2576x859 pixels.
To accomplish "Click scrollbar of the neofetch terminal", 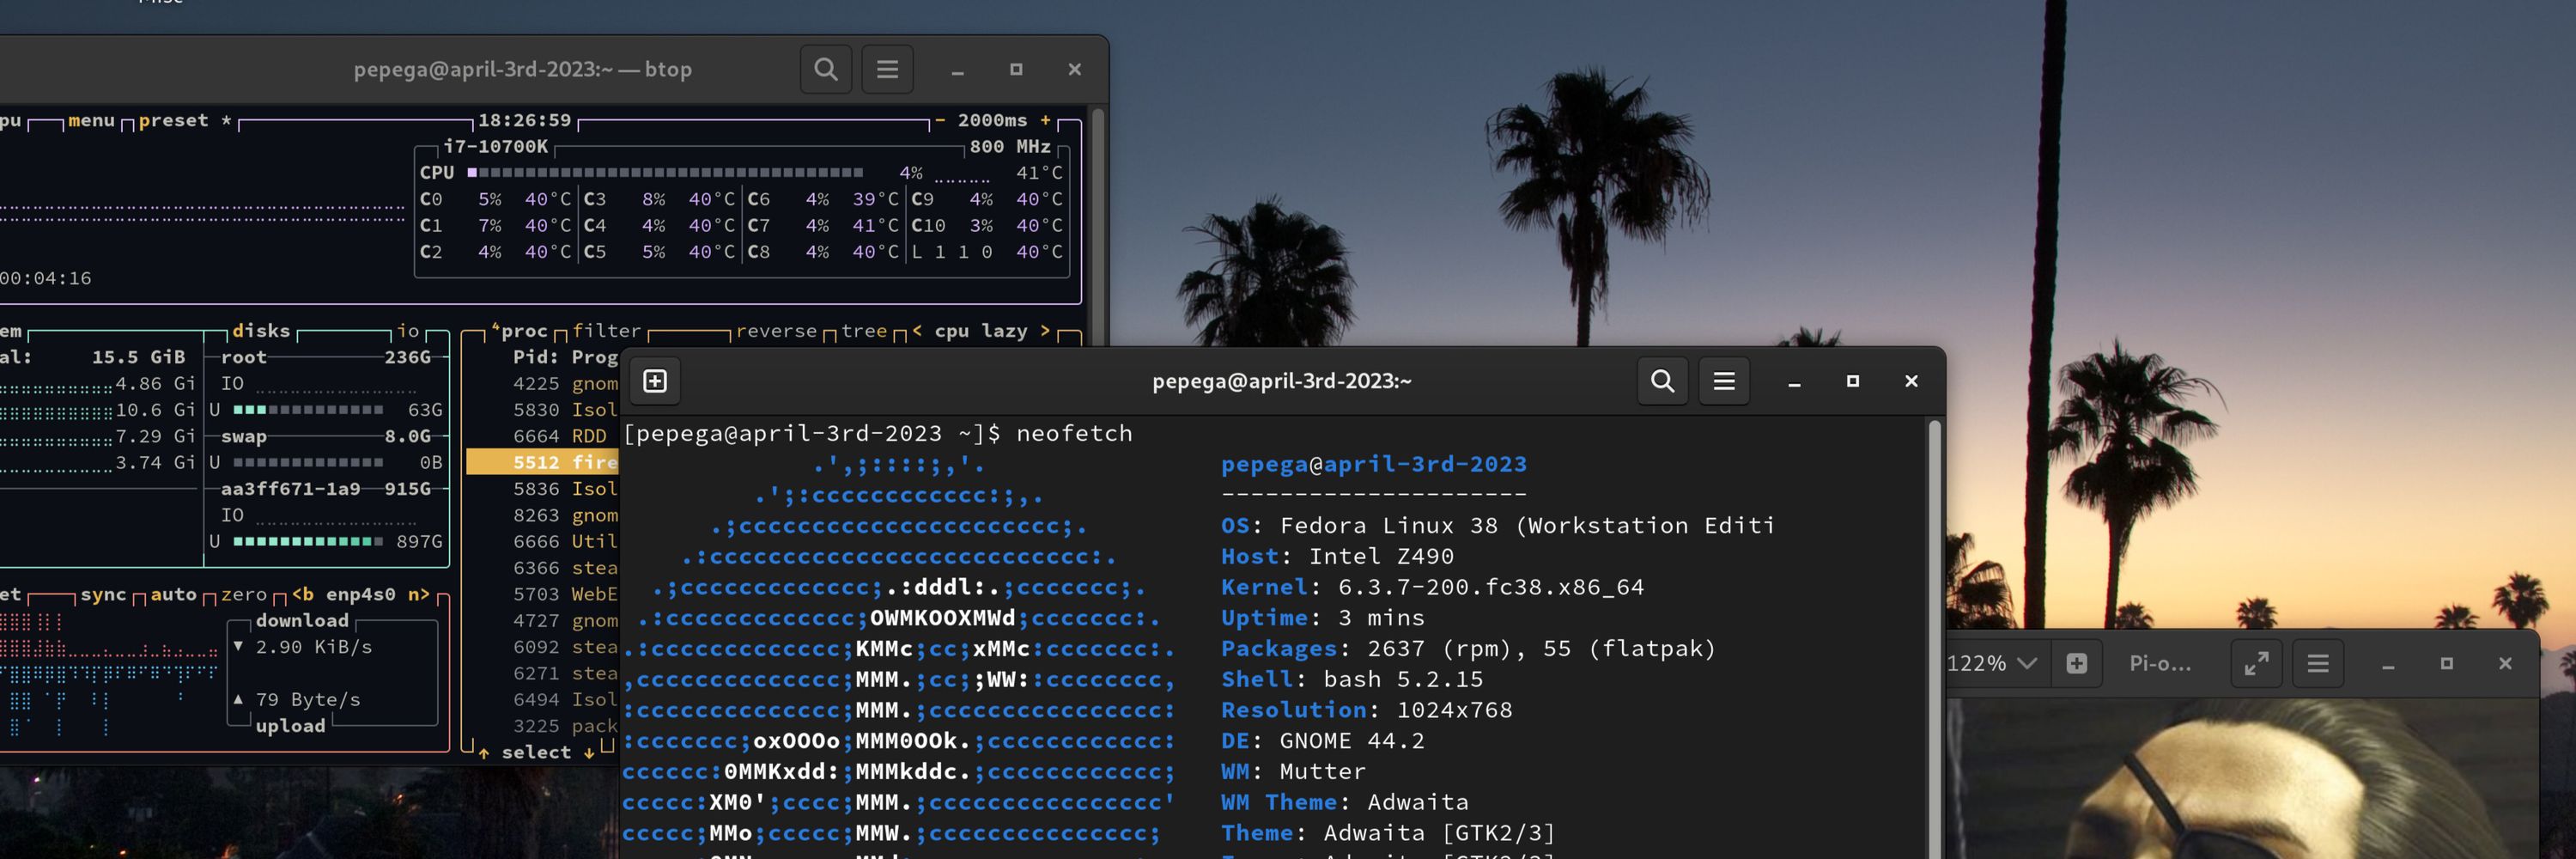I will 1934,640.
